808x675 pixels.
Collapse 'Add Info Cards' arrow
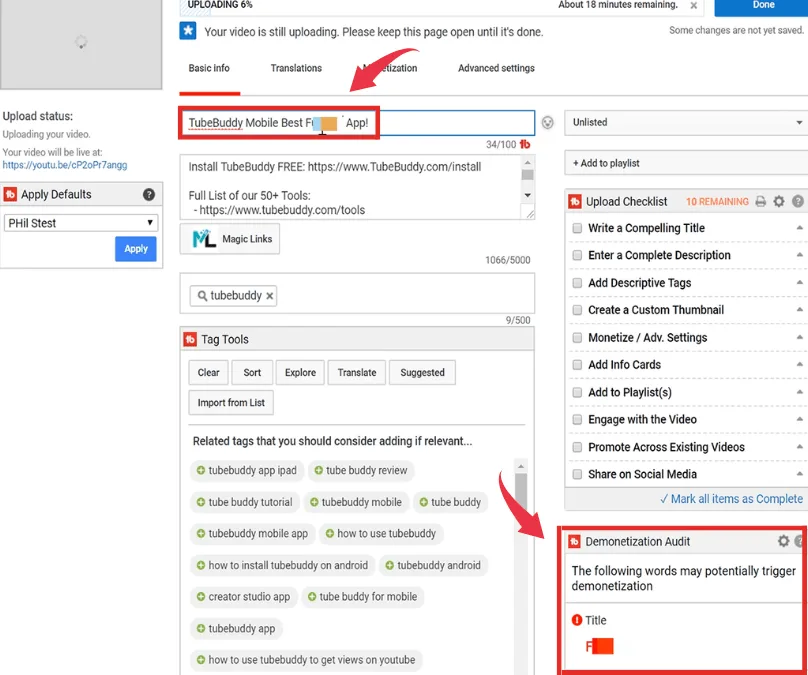pyautogui.click(x=799, y=364)
